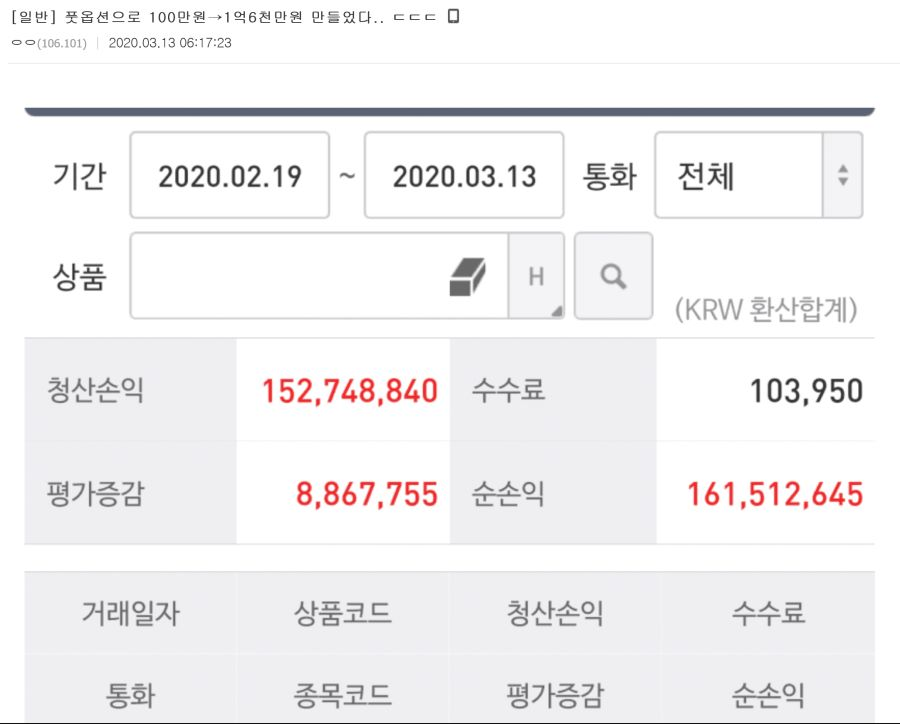Click the 청산손익 value 152,748,840
Screen dimensions: 900x724
pyautogui.click(x=350, y=391)
